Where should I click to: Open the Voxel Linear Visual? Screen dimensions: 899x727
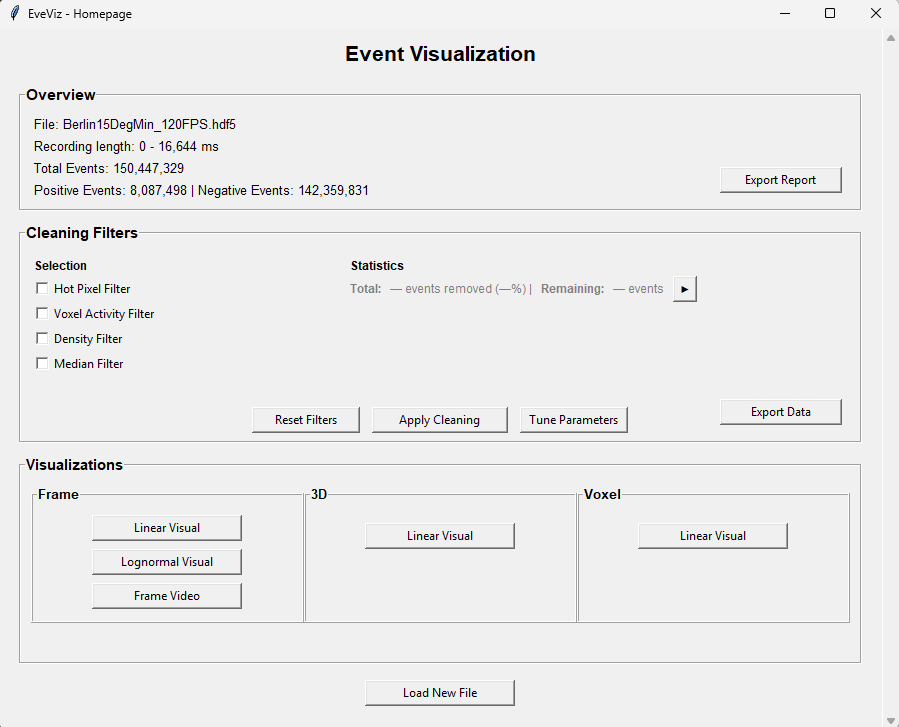712,535
